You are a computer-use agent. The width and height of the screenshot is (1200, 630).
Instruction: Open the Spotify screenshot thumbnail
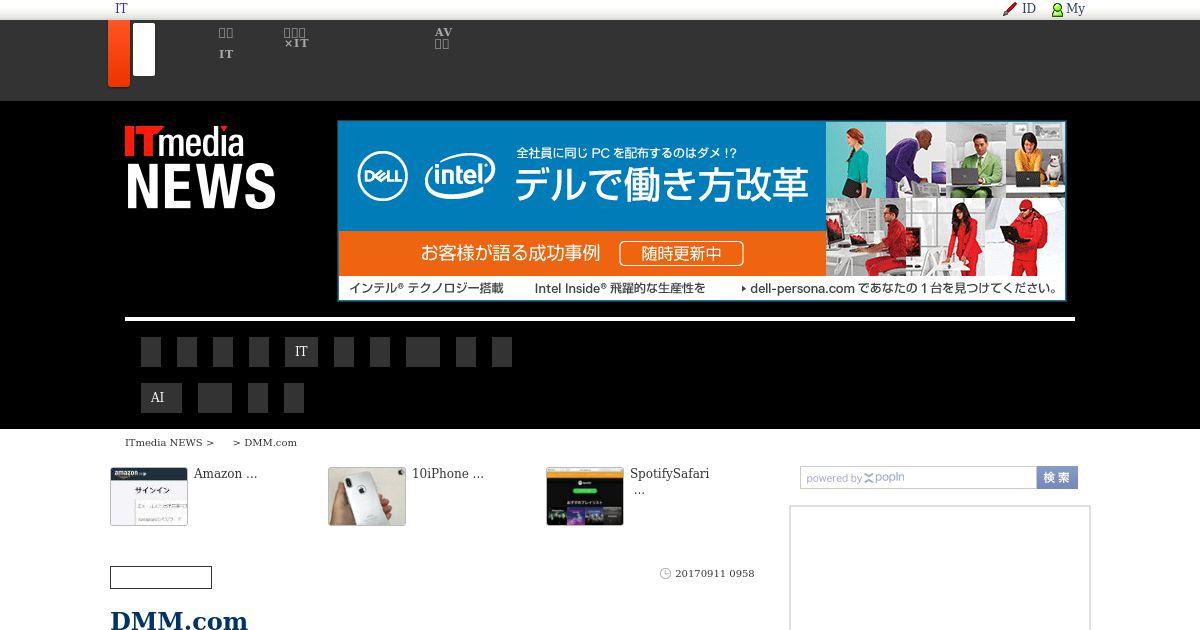(x=585, y=496)
